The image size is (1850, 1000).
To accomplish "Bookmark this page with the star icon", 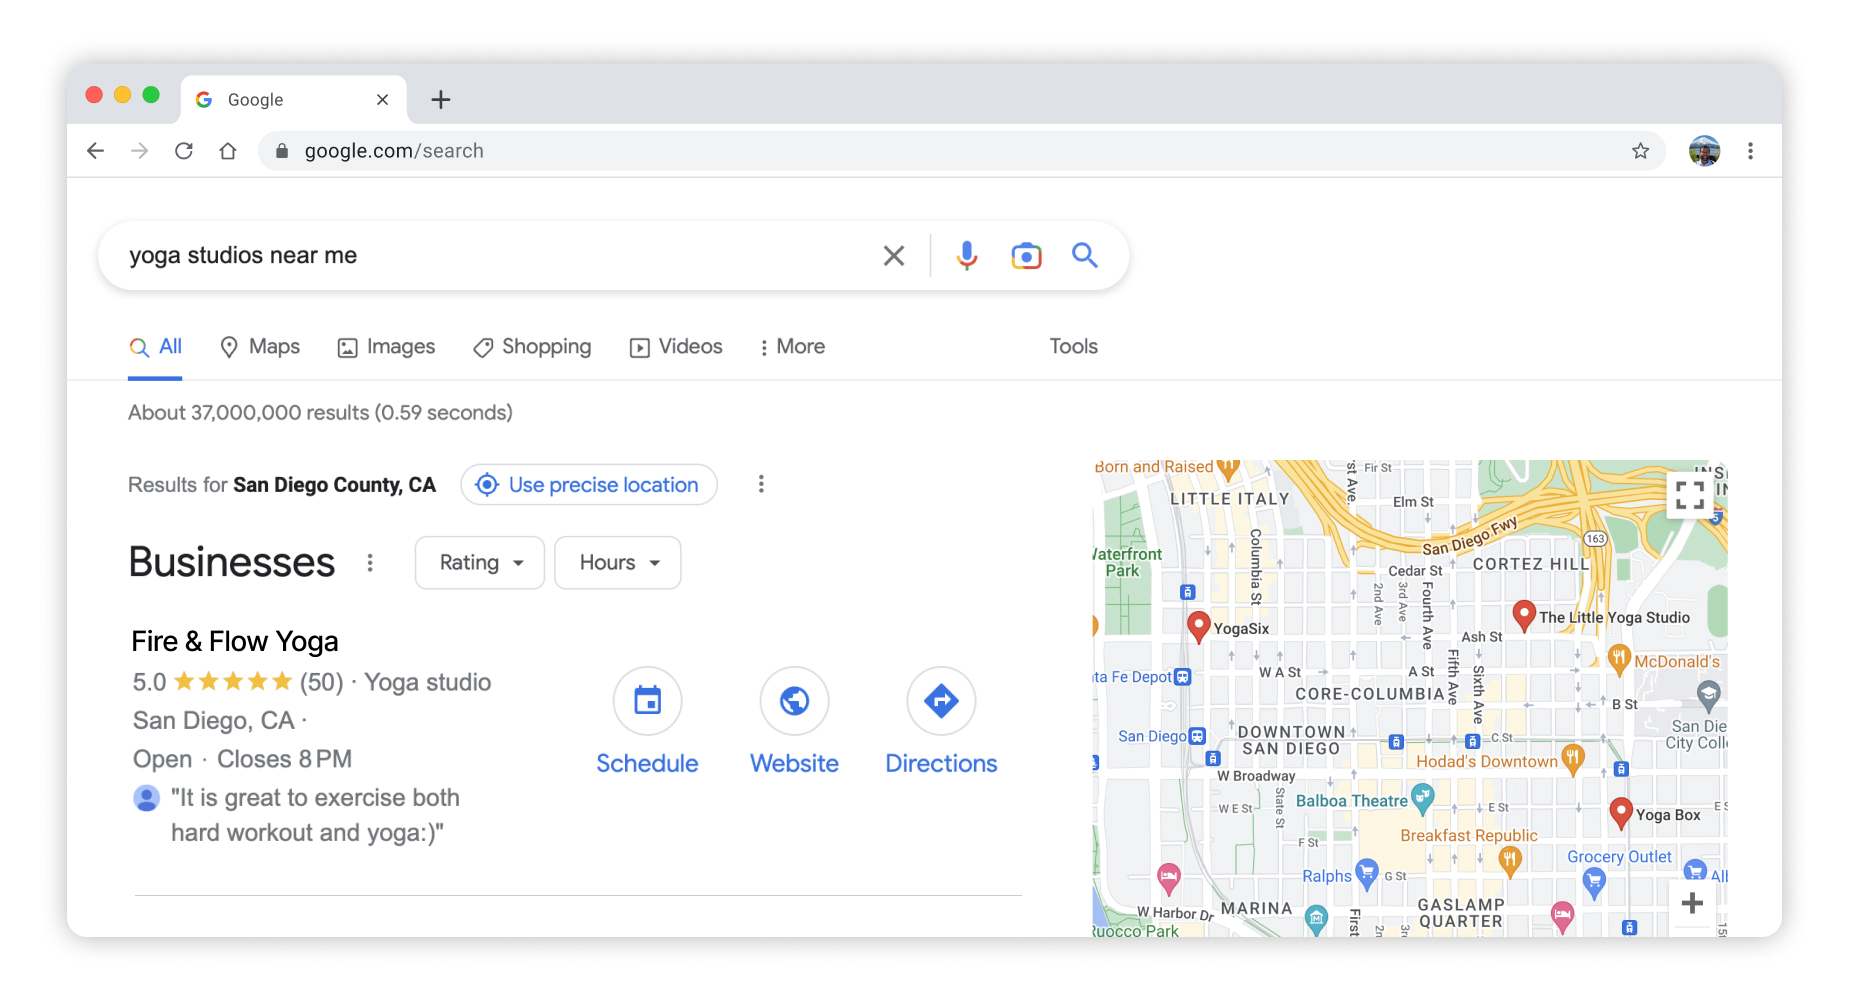I will pos(1640,150).
